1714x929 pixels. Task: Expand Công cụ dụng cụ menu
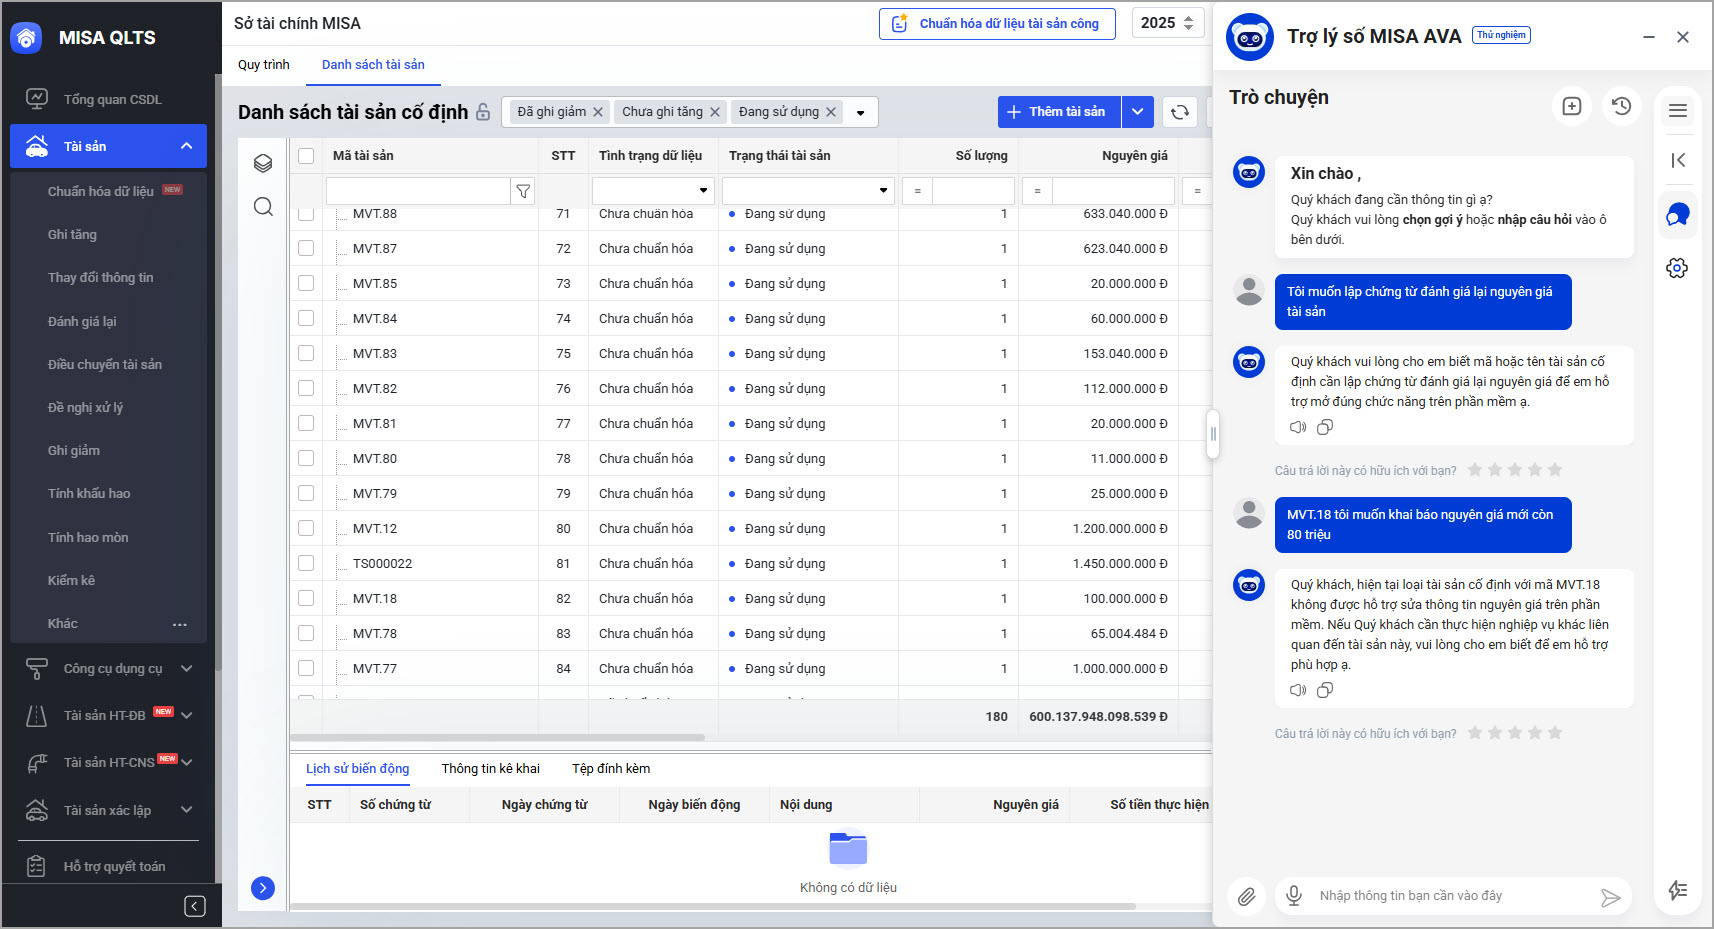187,668
